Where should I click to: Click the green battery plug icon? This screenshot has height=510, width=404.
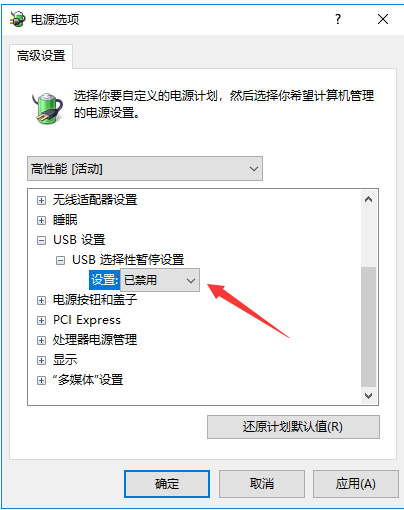pyautogui.click(x=48, y=108)
